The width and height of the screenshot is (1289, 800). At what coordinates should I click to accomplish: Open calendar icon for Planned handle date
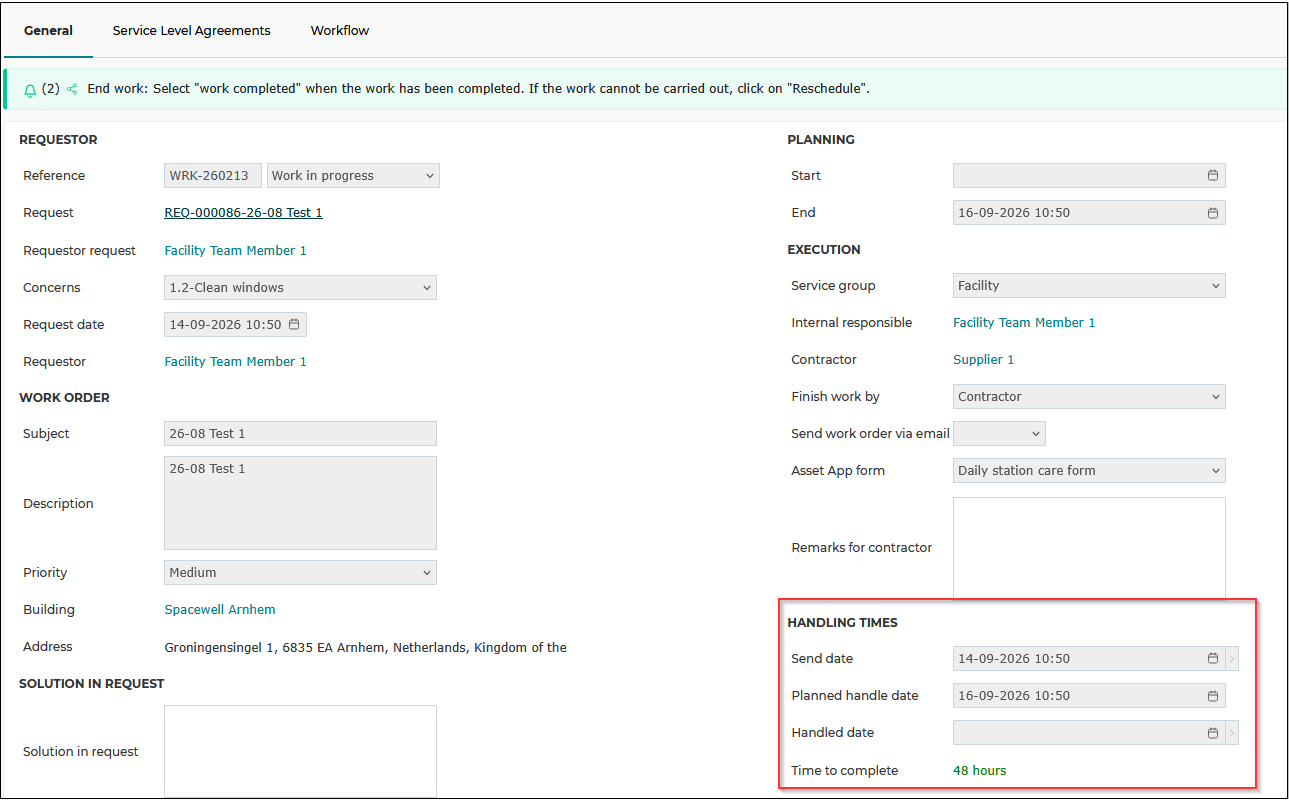pos(1213,695)
